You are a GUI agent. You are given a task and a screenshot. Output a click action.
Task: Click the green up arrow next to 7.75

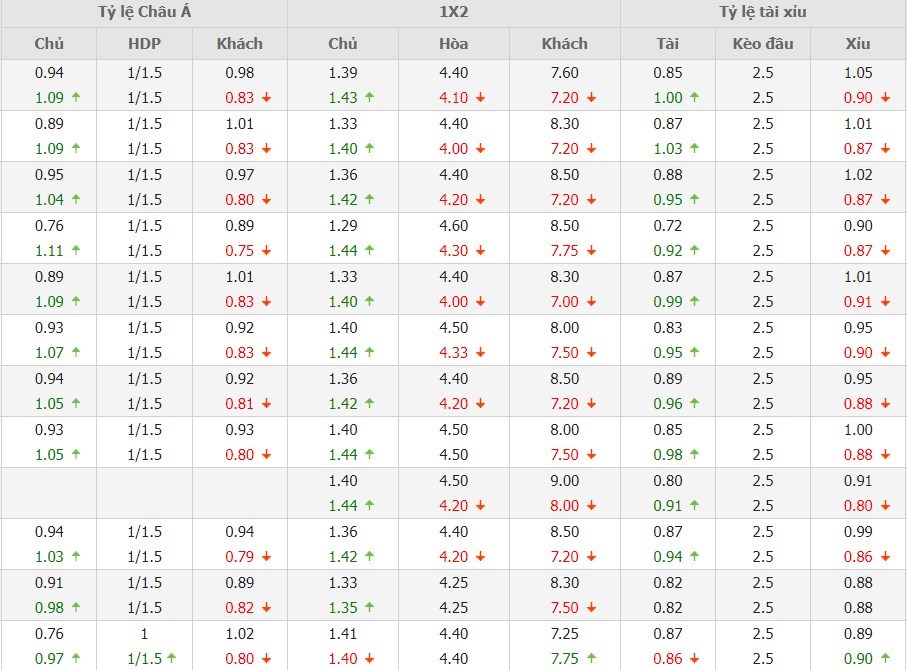tap(590, 659)
